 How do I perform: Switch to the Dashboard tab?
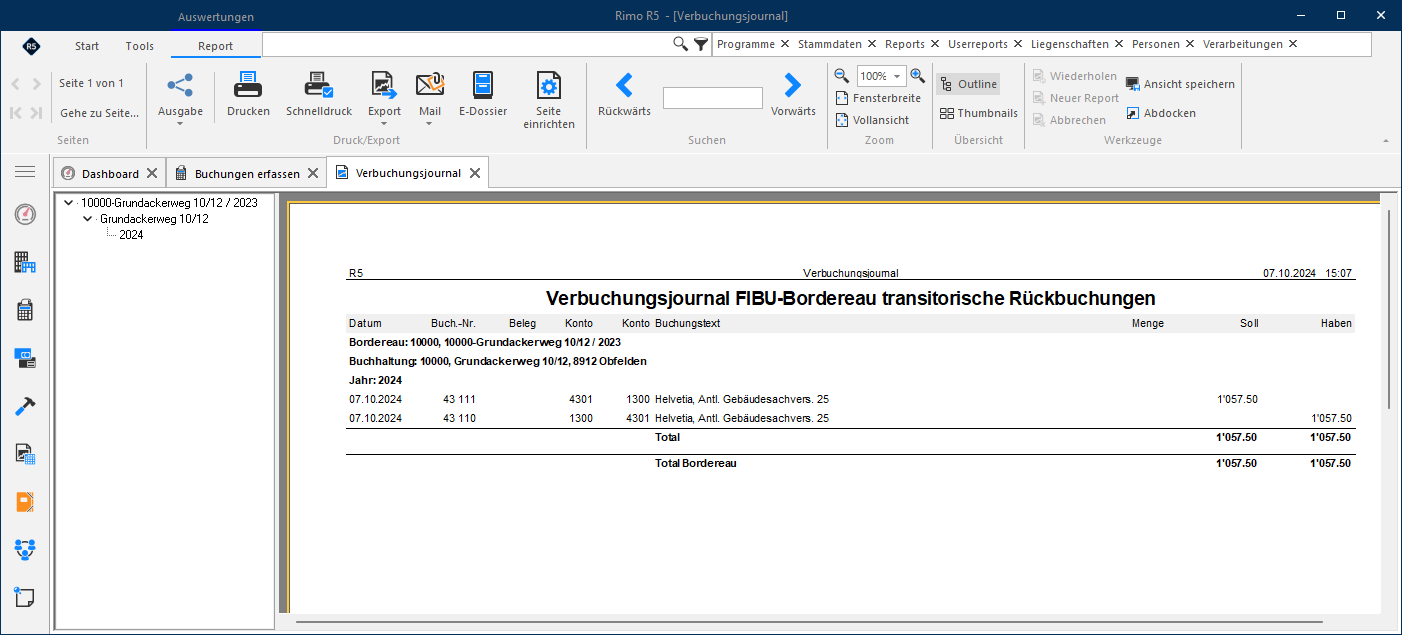[110, 174]
